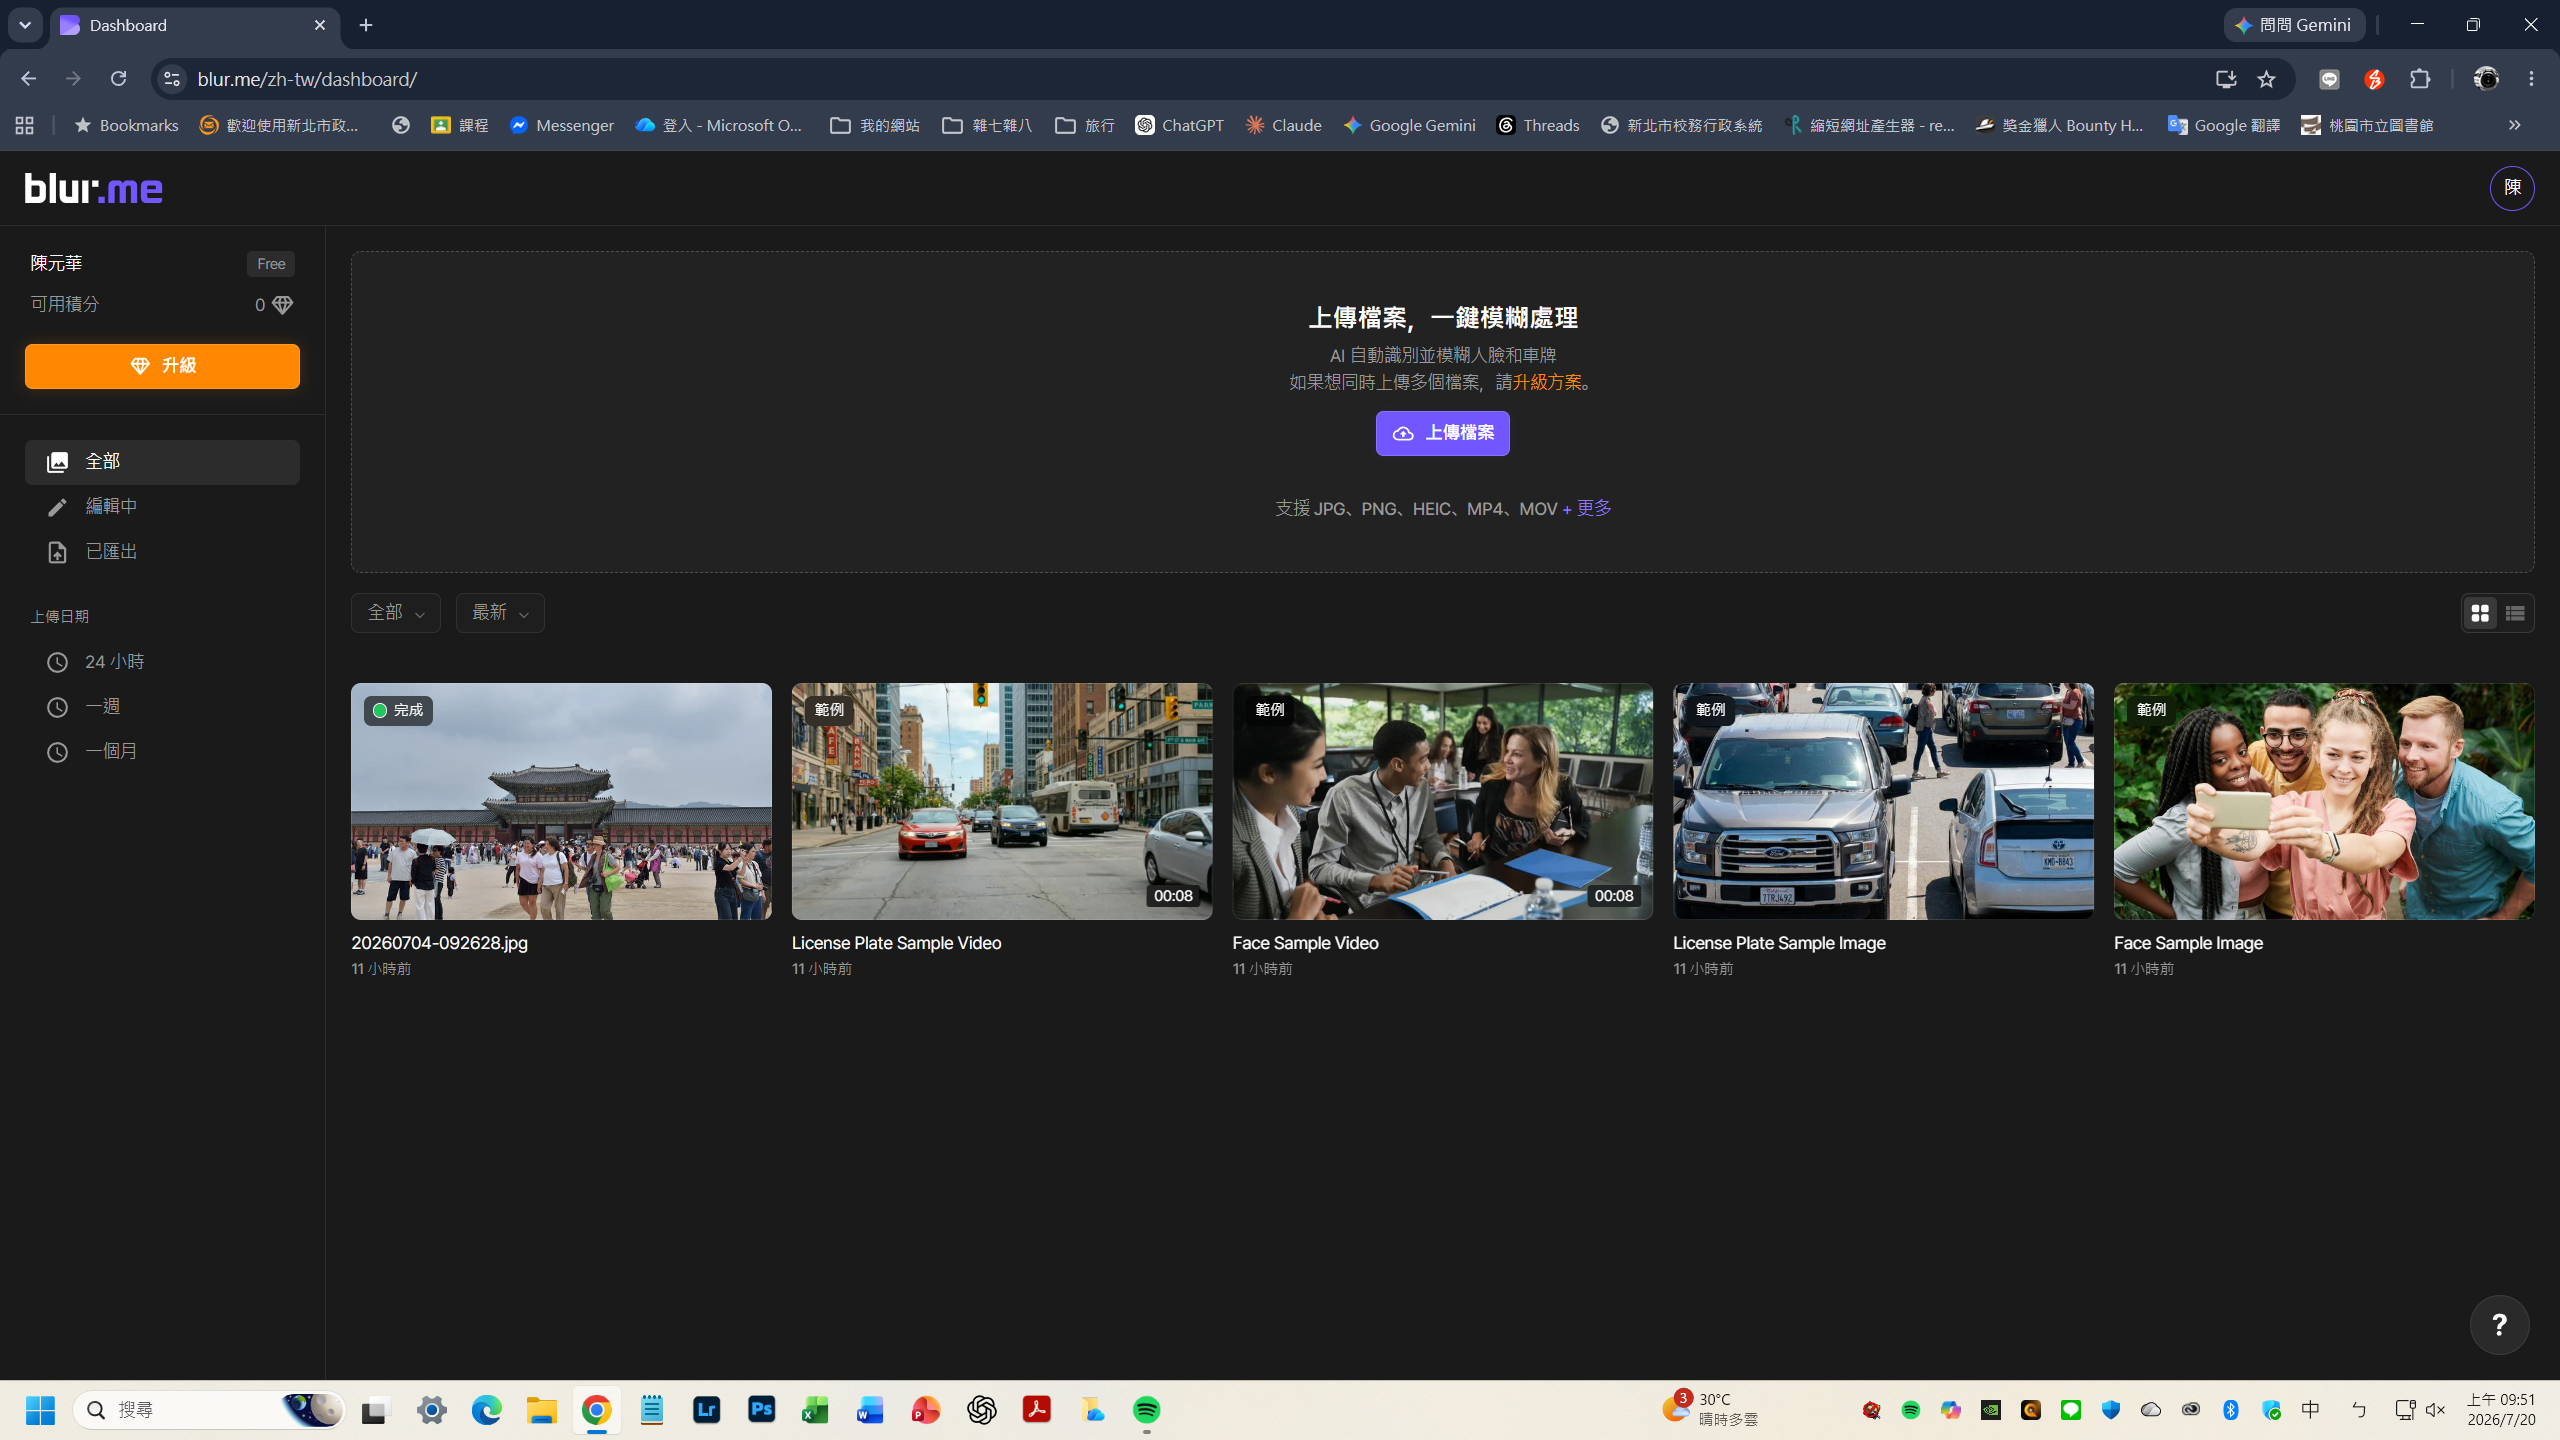Switch to grid view
The image size is (2560, 1440).
2480,613
